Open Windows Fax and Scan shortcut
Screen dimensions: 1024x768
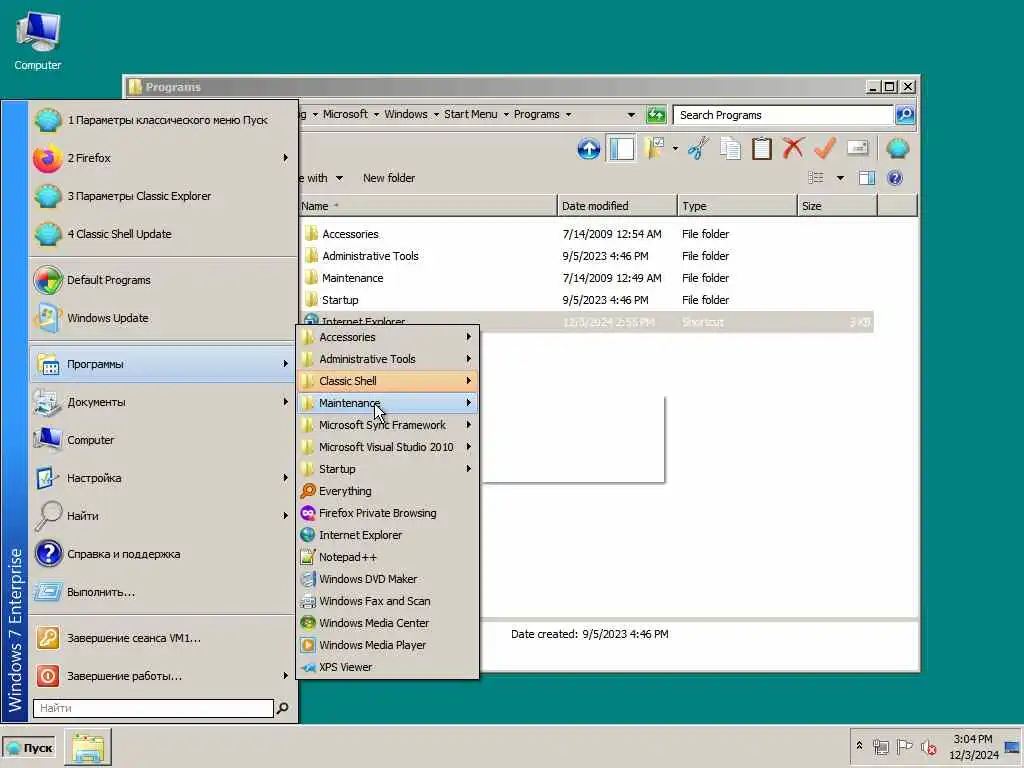coord(388,601)
